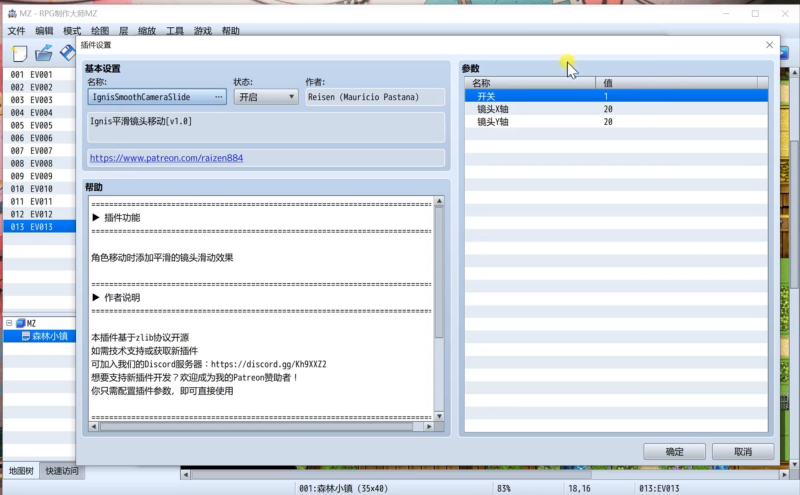
Task: Select the 镜头X轴 parameter row
Action: pyautogui.click(x=616, y=109)
